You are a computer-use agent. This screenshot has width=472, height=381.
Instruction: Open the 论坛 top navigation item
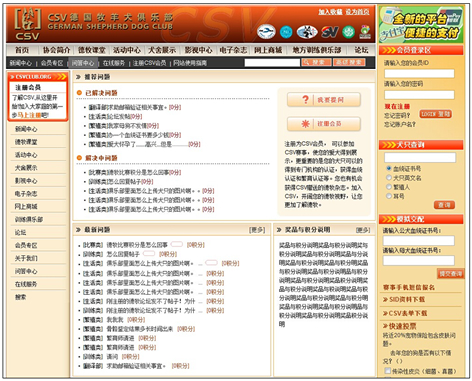(x=361, y=50)
